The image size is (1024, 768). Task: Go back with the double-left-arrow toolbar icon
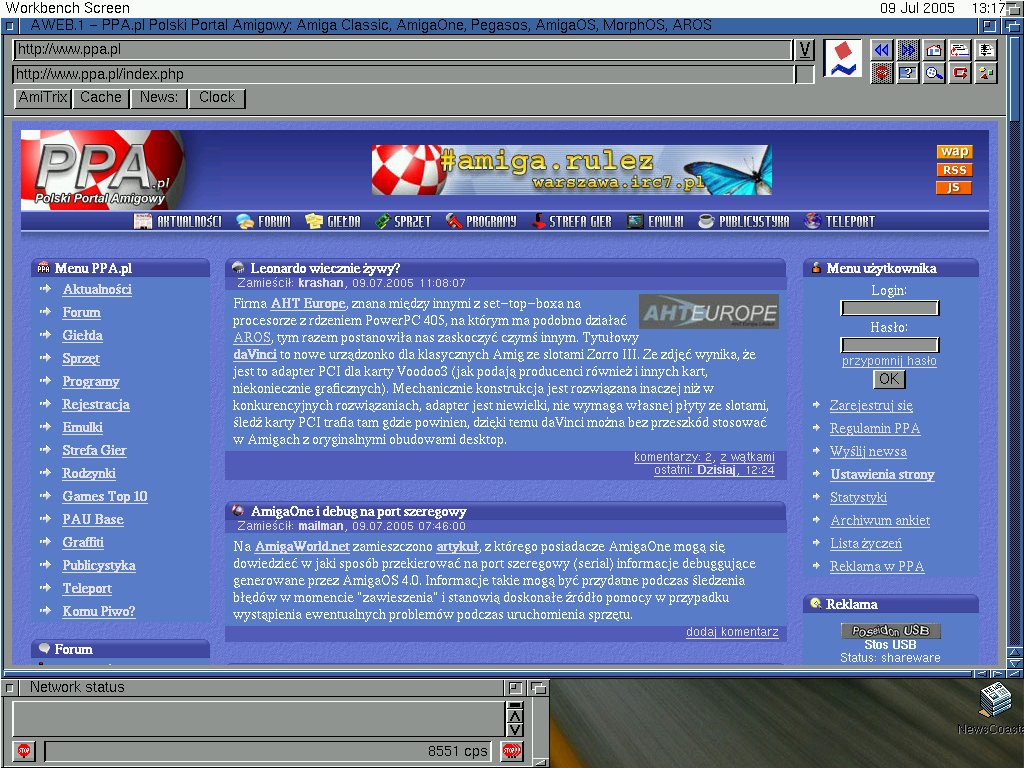point(882,50)
